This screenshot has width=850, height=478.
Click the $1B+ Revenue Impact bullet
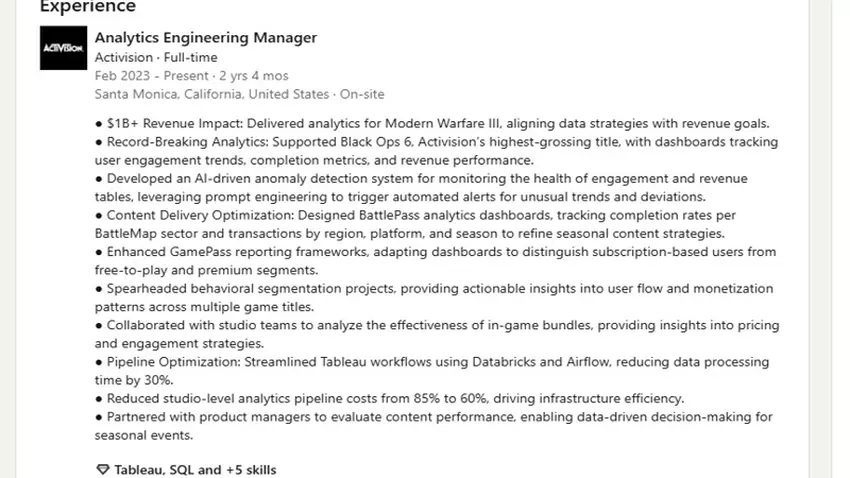[x=432, y=123]
